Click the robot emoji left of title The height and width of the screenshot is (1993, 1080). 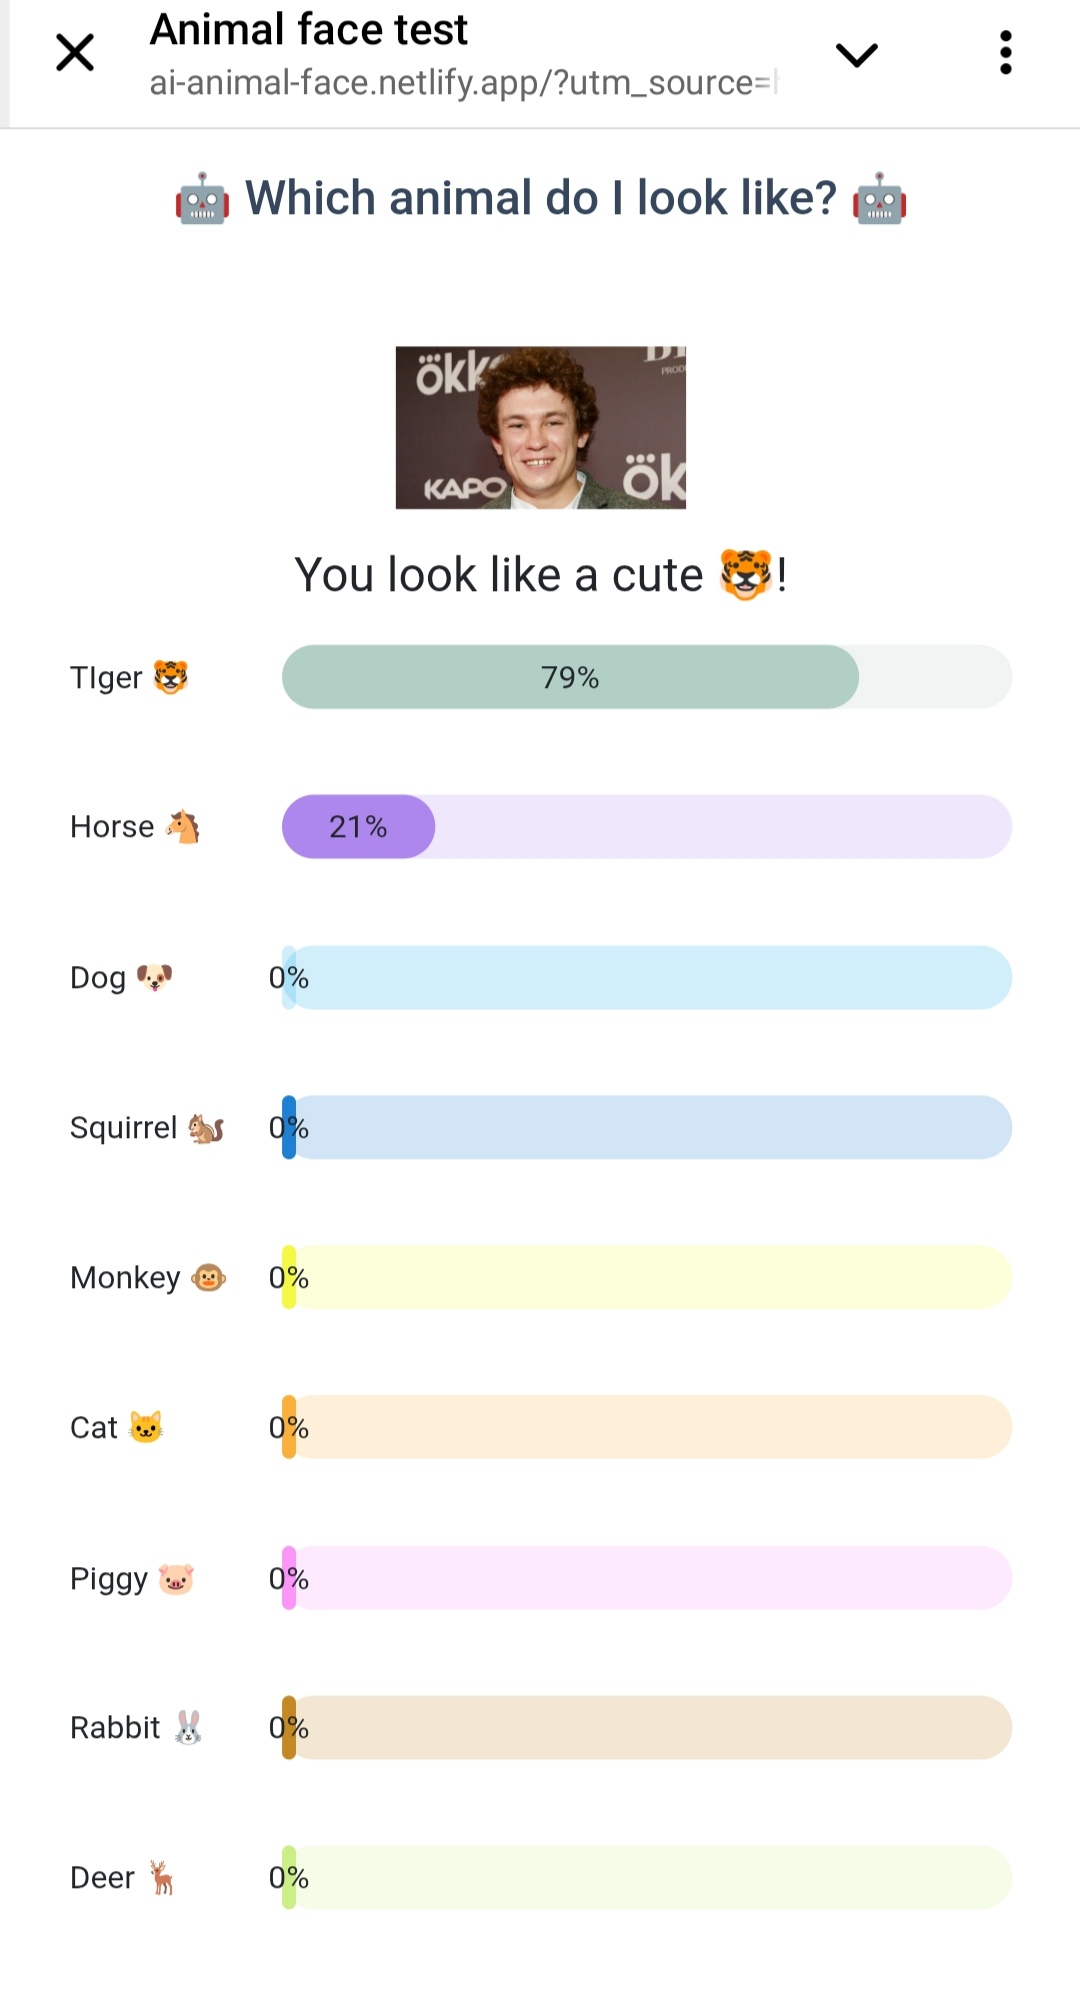[202, 199]
